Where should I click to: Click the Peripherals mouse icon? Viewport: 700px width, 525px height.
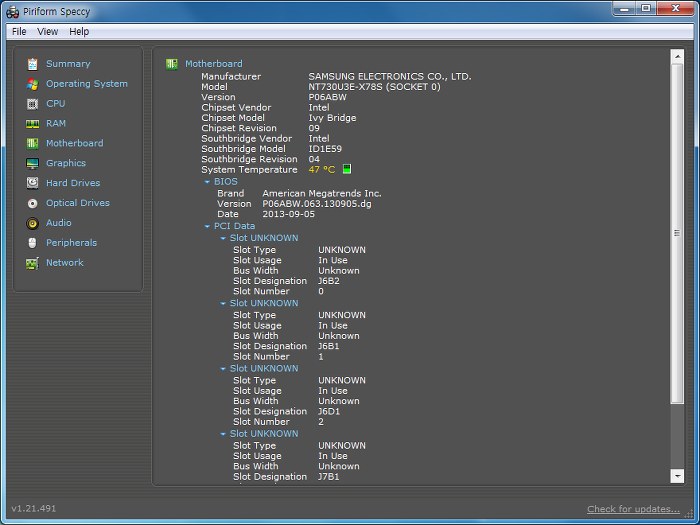coord(32,243)
